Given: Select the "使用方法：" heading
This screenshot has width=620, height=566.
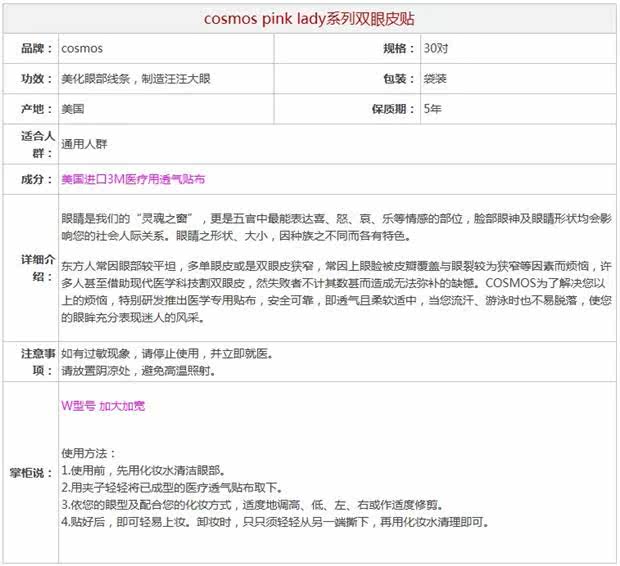Looking at the screenshot, I should (89, 452).
